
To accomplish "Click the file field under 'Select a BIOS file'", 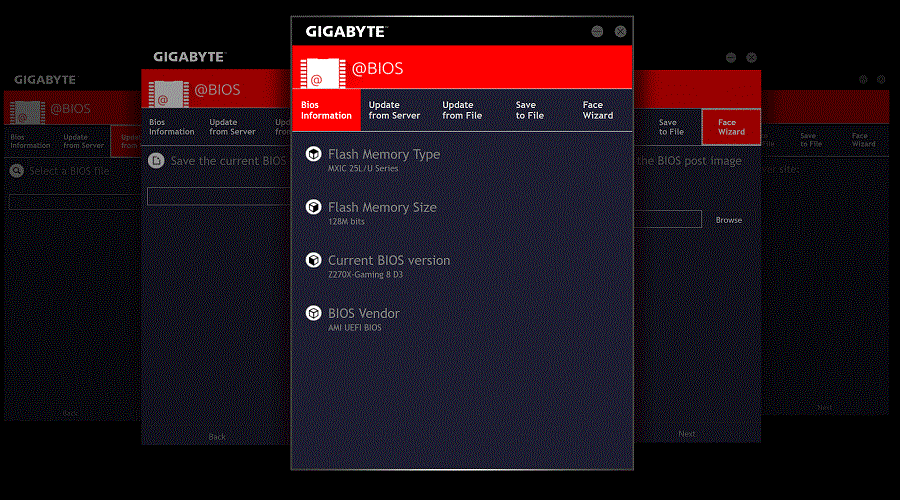I will [x=73, y=201].
